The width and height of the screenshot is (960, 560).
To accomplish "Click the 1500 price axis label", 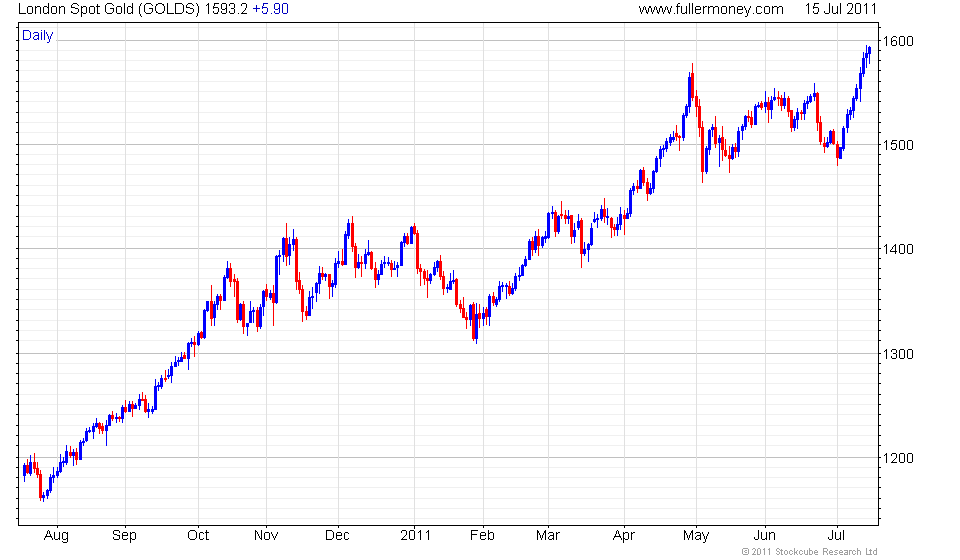I will [x=898, y=145].
